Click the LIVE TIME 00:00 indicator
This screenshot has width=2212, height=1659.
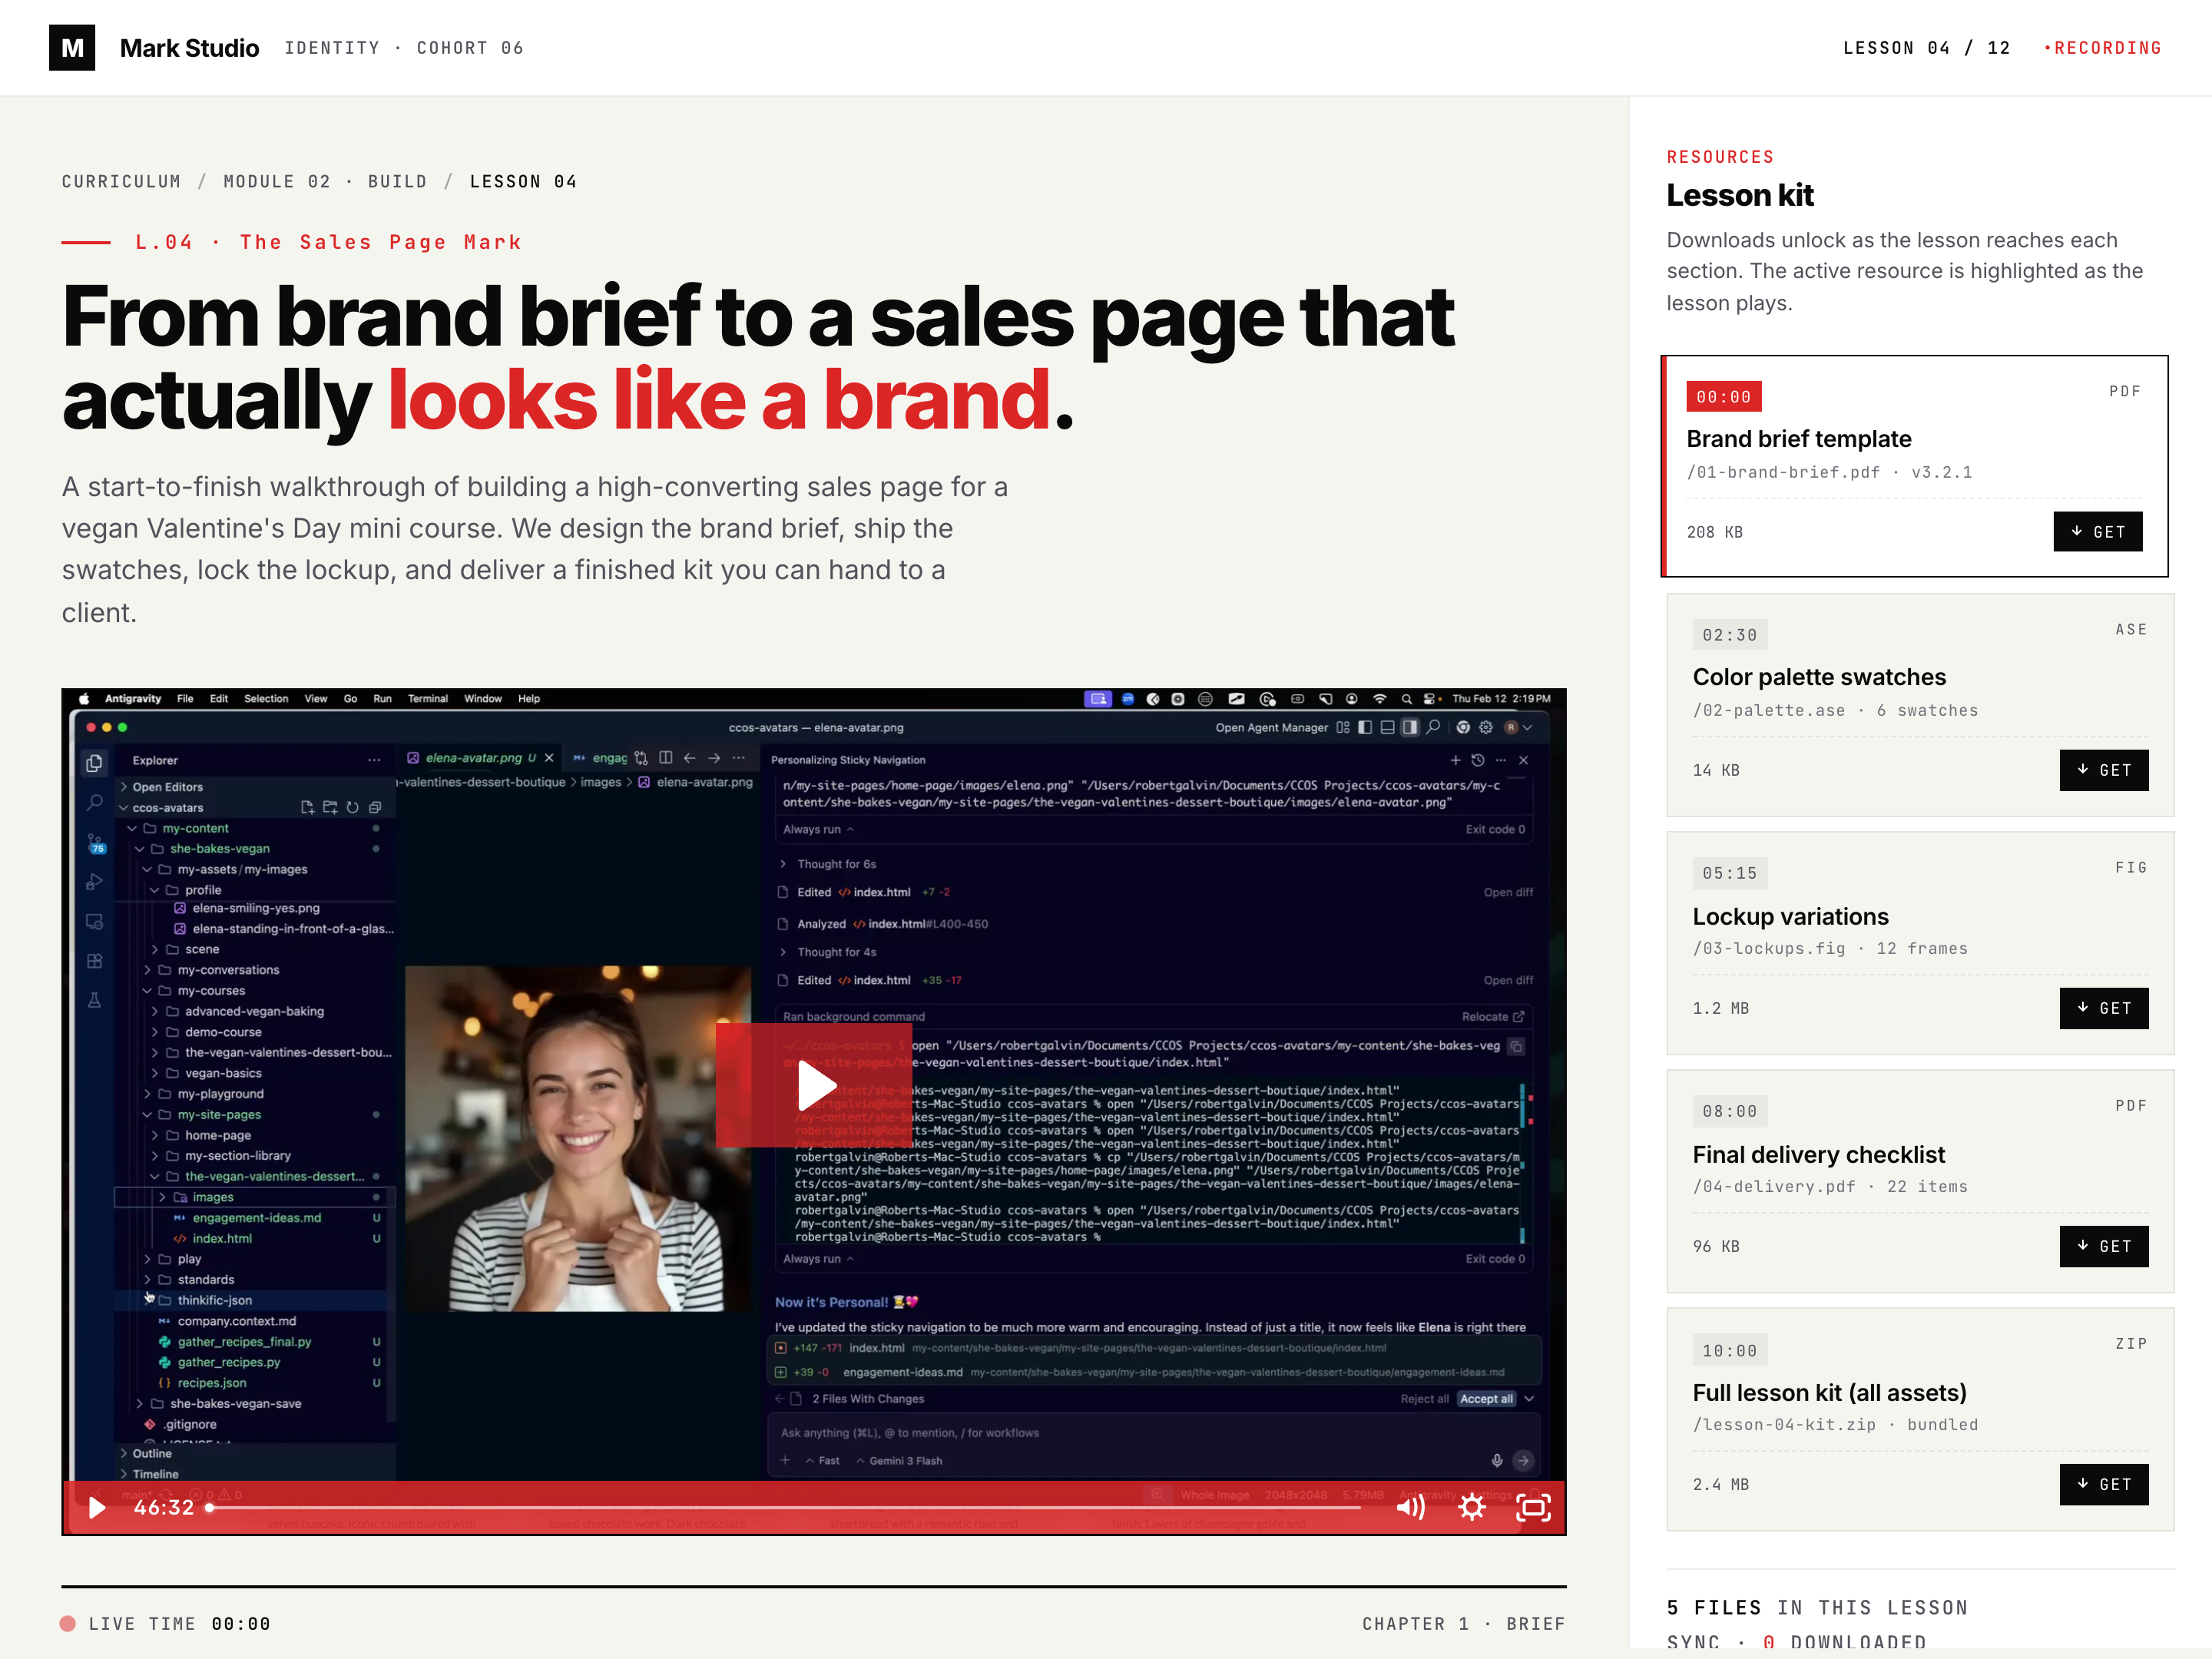166,1624
